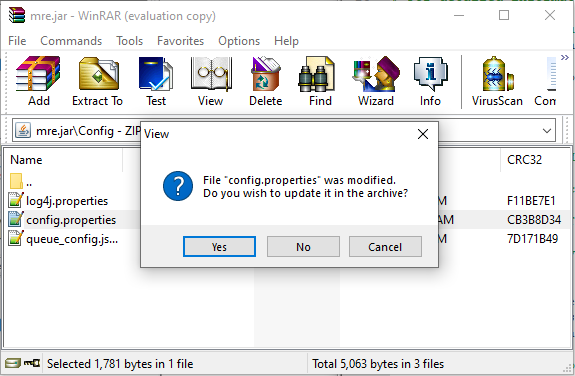Confirm update with Yes button

pyautogui.click(x=219, y=247)
